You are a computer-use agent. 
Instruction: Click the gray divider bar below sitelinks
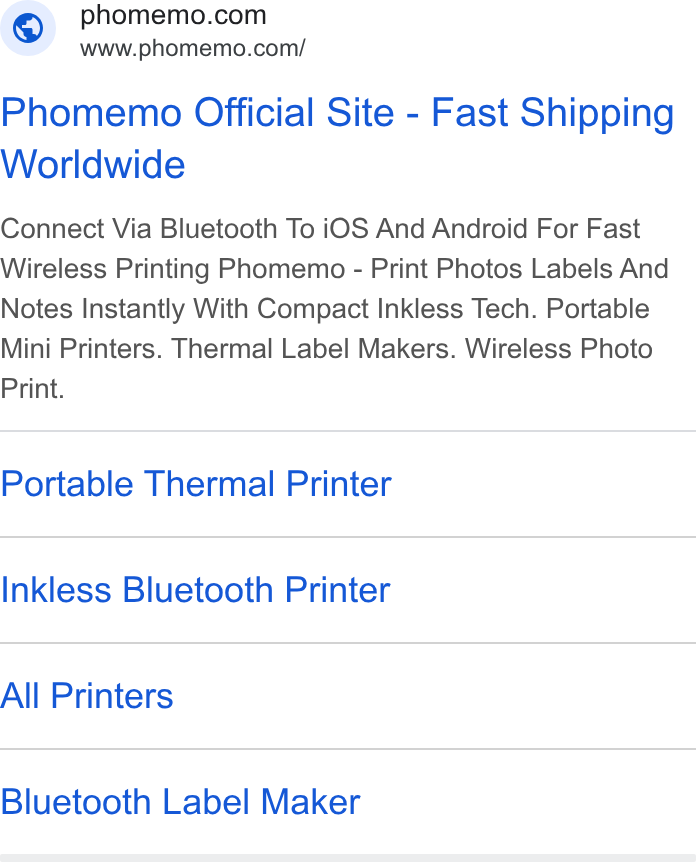(348, 858)
